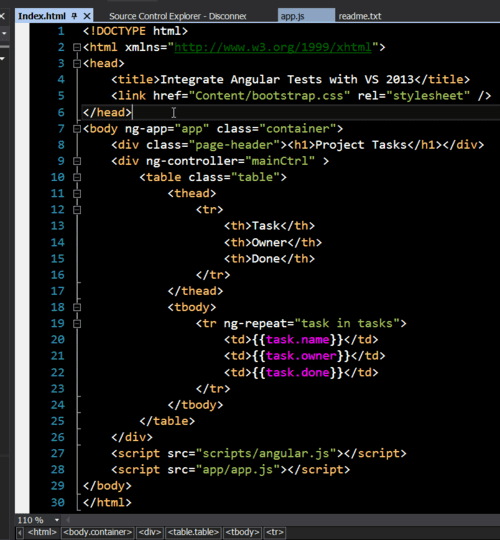Click task.name binding on line 20
This screenshot has width=500, height=540.
coord(298,340)
